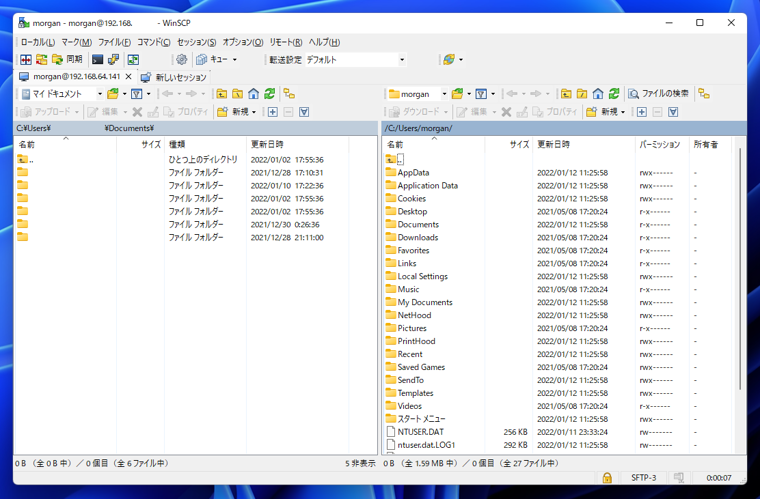Image resolution: width=760 pixels, height=499 pixels.
Task: Go to local root directory icon
Action: click(238, 94)
